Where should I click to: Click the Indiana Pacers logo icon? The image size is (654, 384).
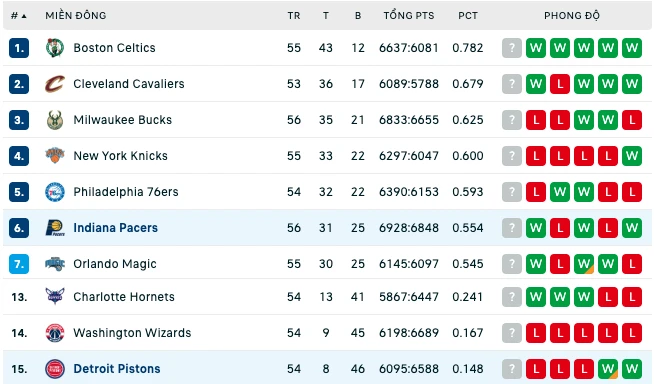click(55, 228)
